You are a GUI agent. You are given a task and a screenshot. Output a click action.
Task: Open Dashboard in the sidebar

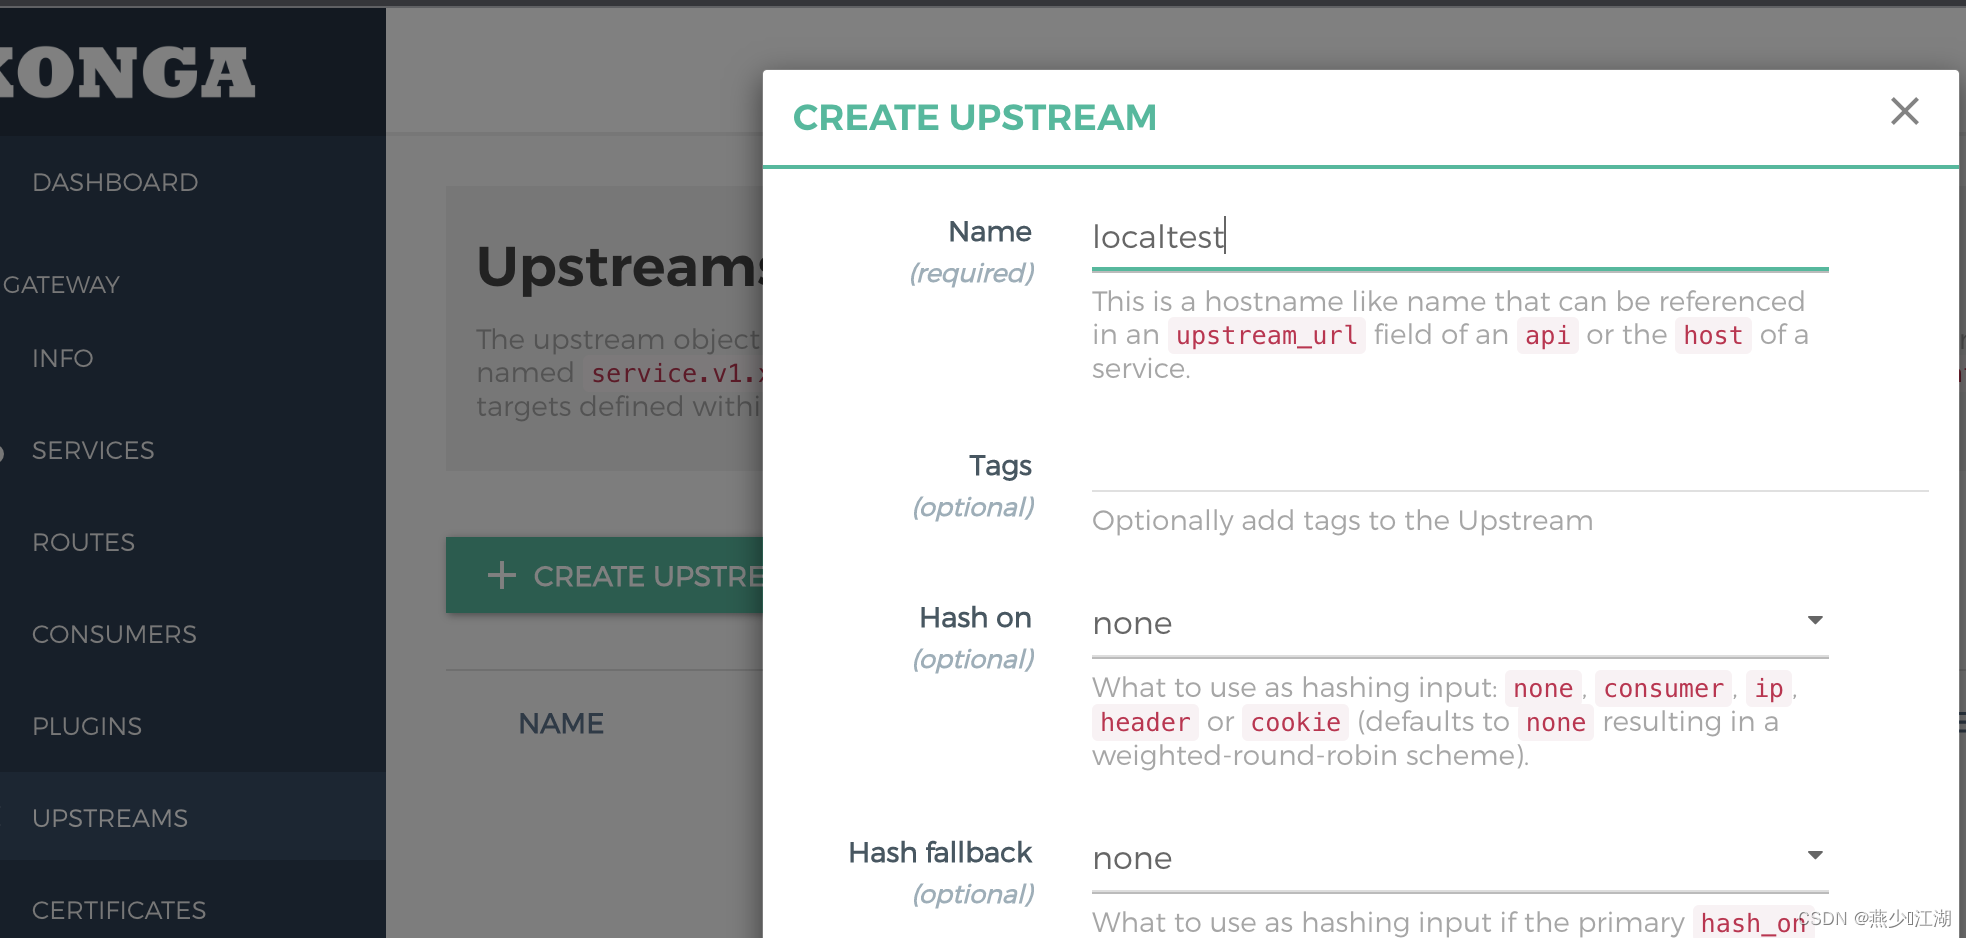click(115, 183)
